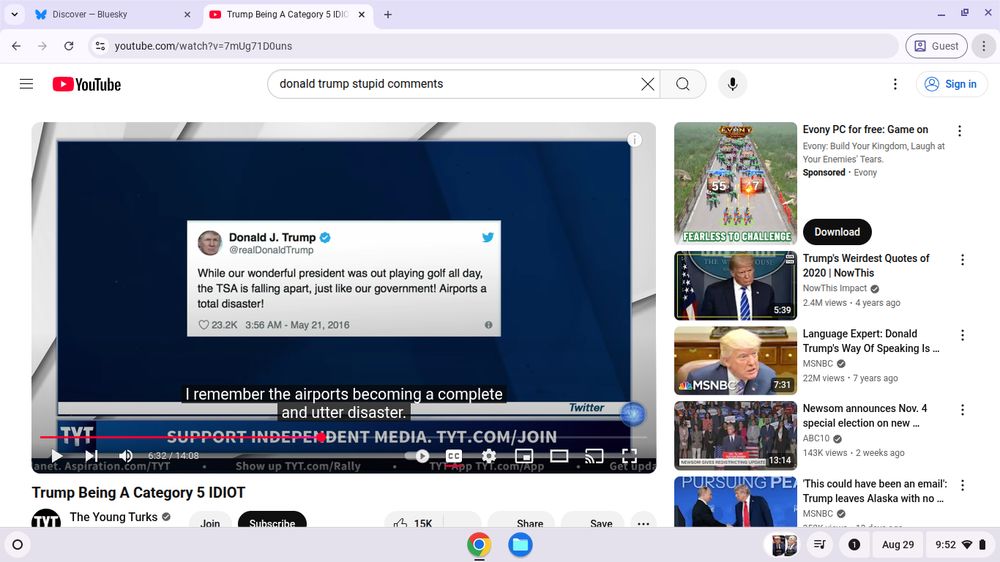Image resolution: width=1000 pixels, height=562 pixels.
Task: Enable miniplayer mode
Action: [x=524, y=455]
